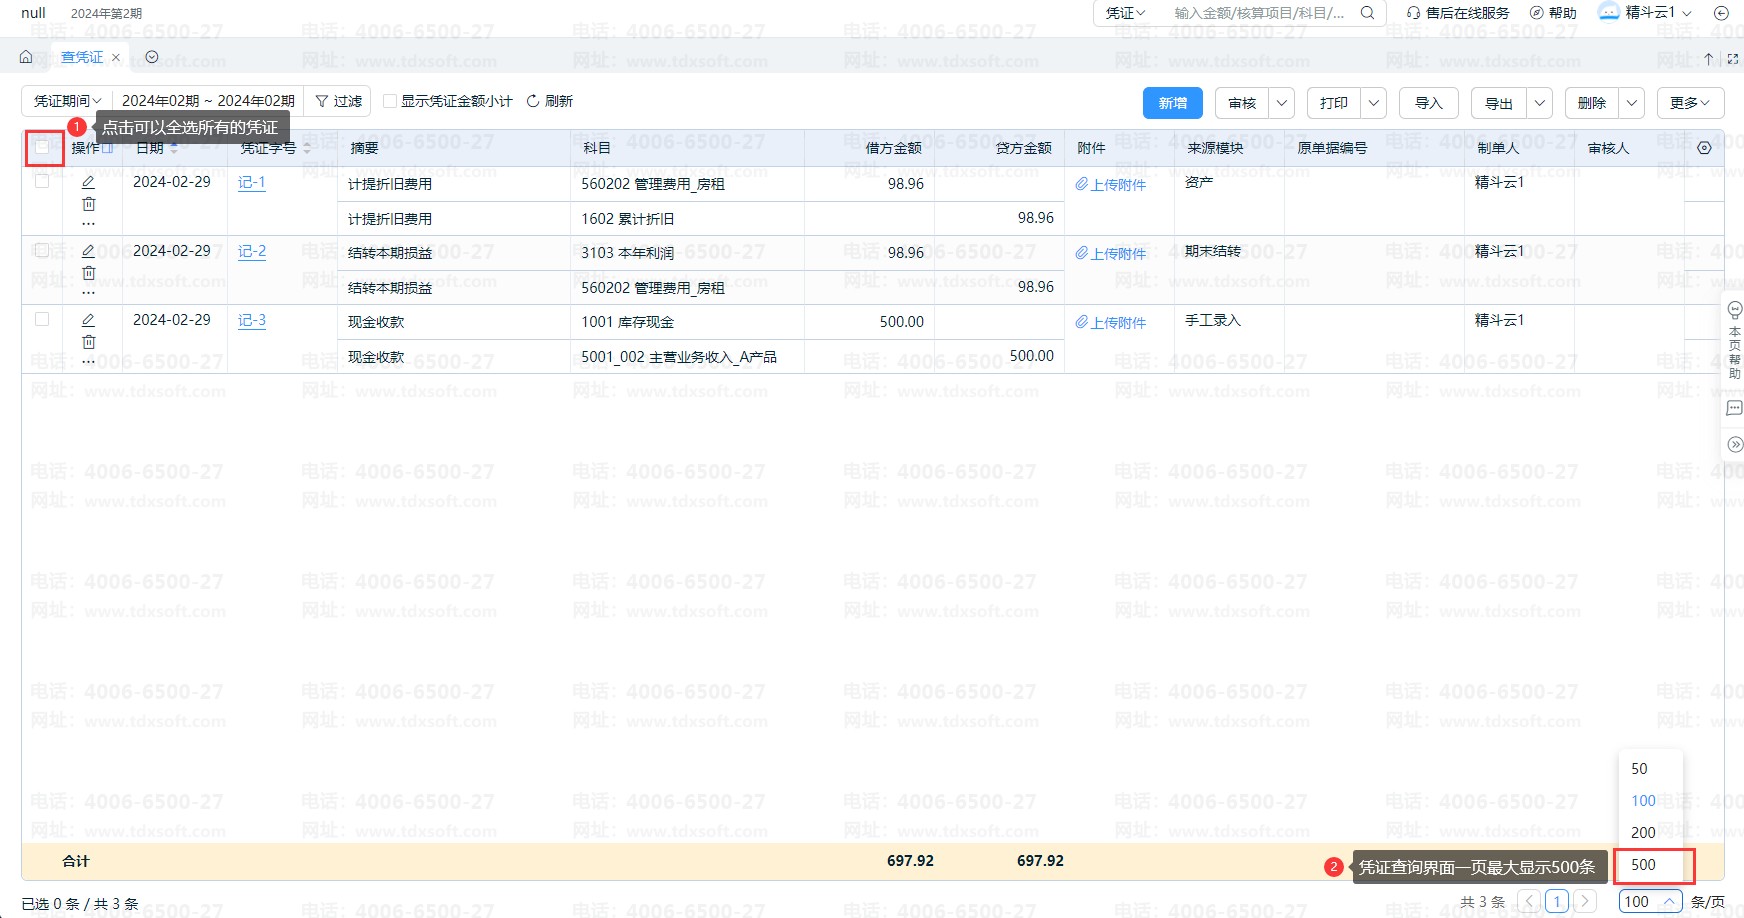Choose 200 in page size list
The width and height of the screenshot is (1744, 918).
[1643, 833]
